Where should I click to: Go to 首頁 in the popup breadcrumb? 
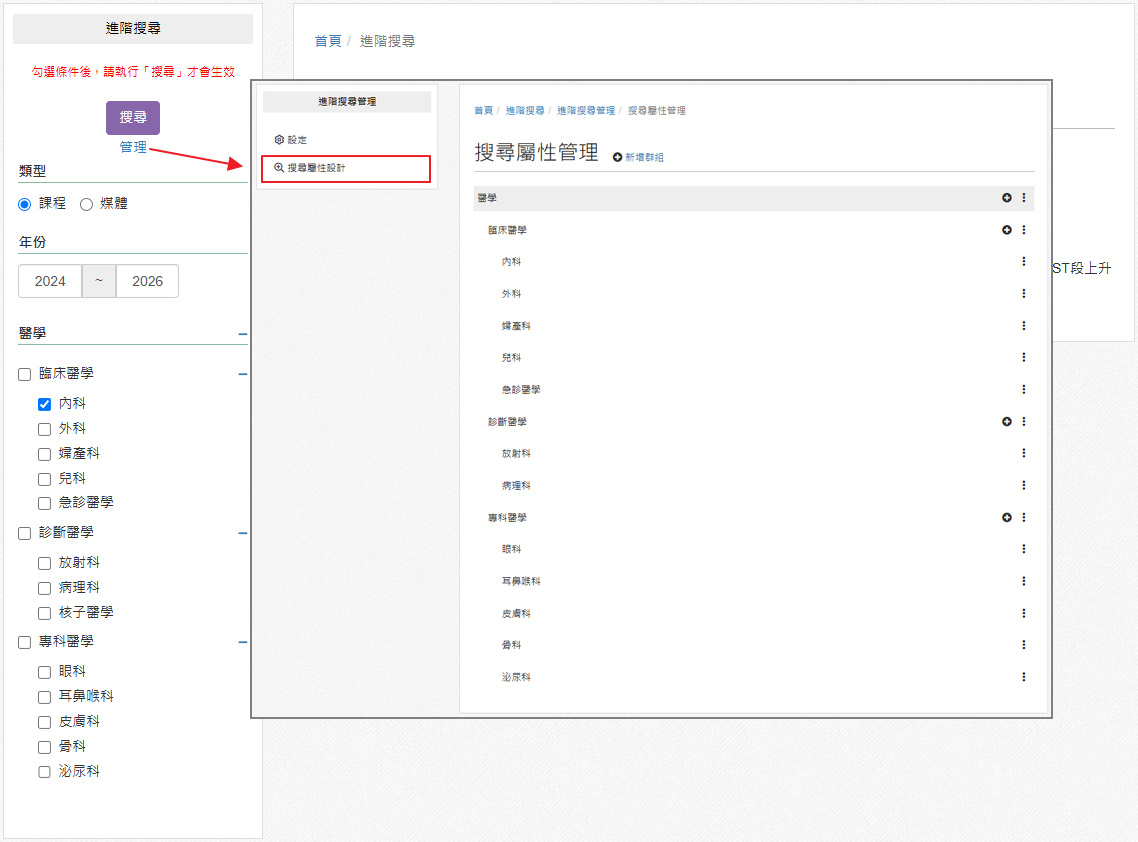click(483, 110)
